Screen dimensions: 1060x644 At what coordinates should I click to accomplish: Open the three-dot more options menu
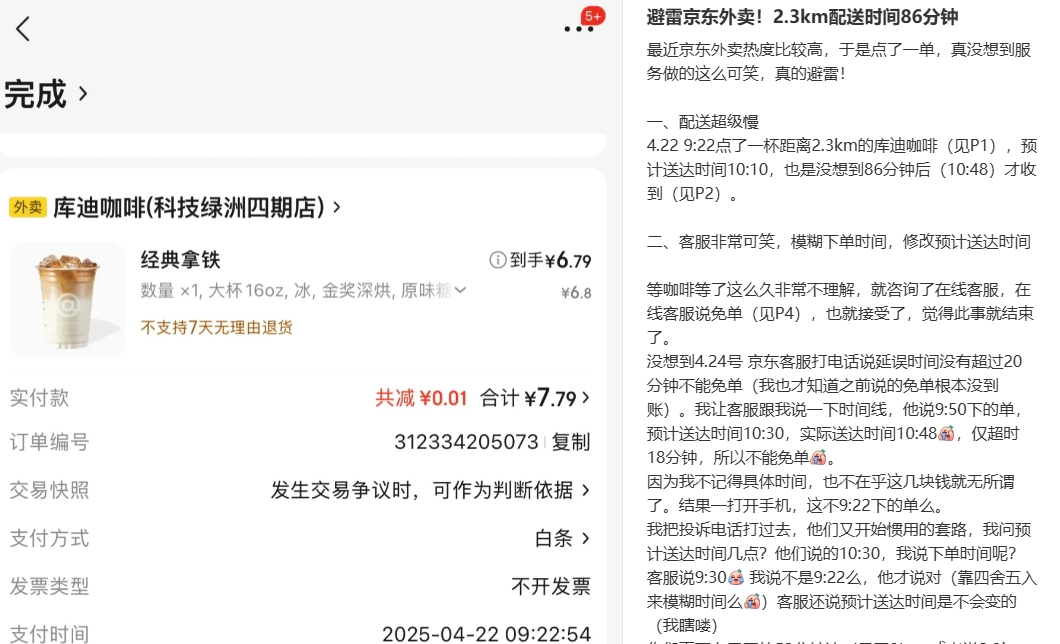tap(578, 29)
